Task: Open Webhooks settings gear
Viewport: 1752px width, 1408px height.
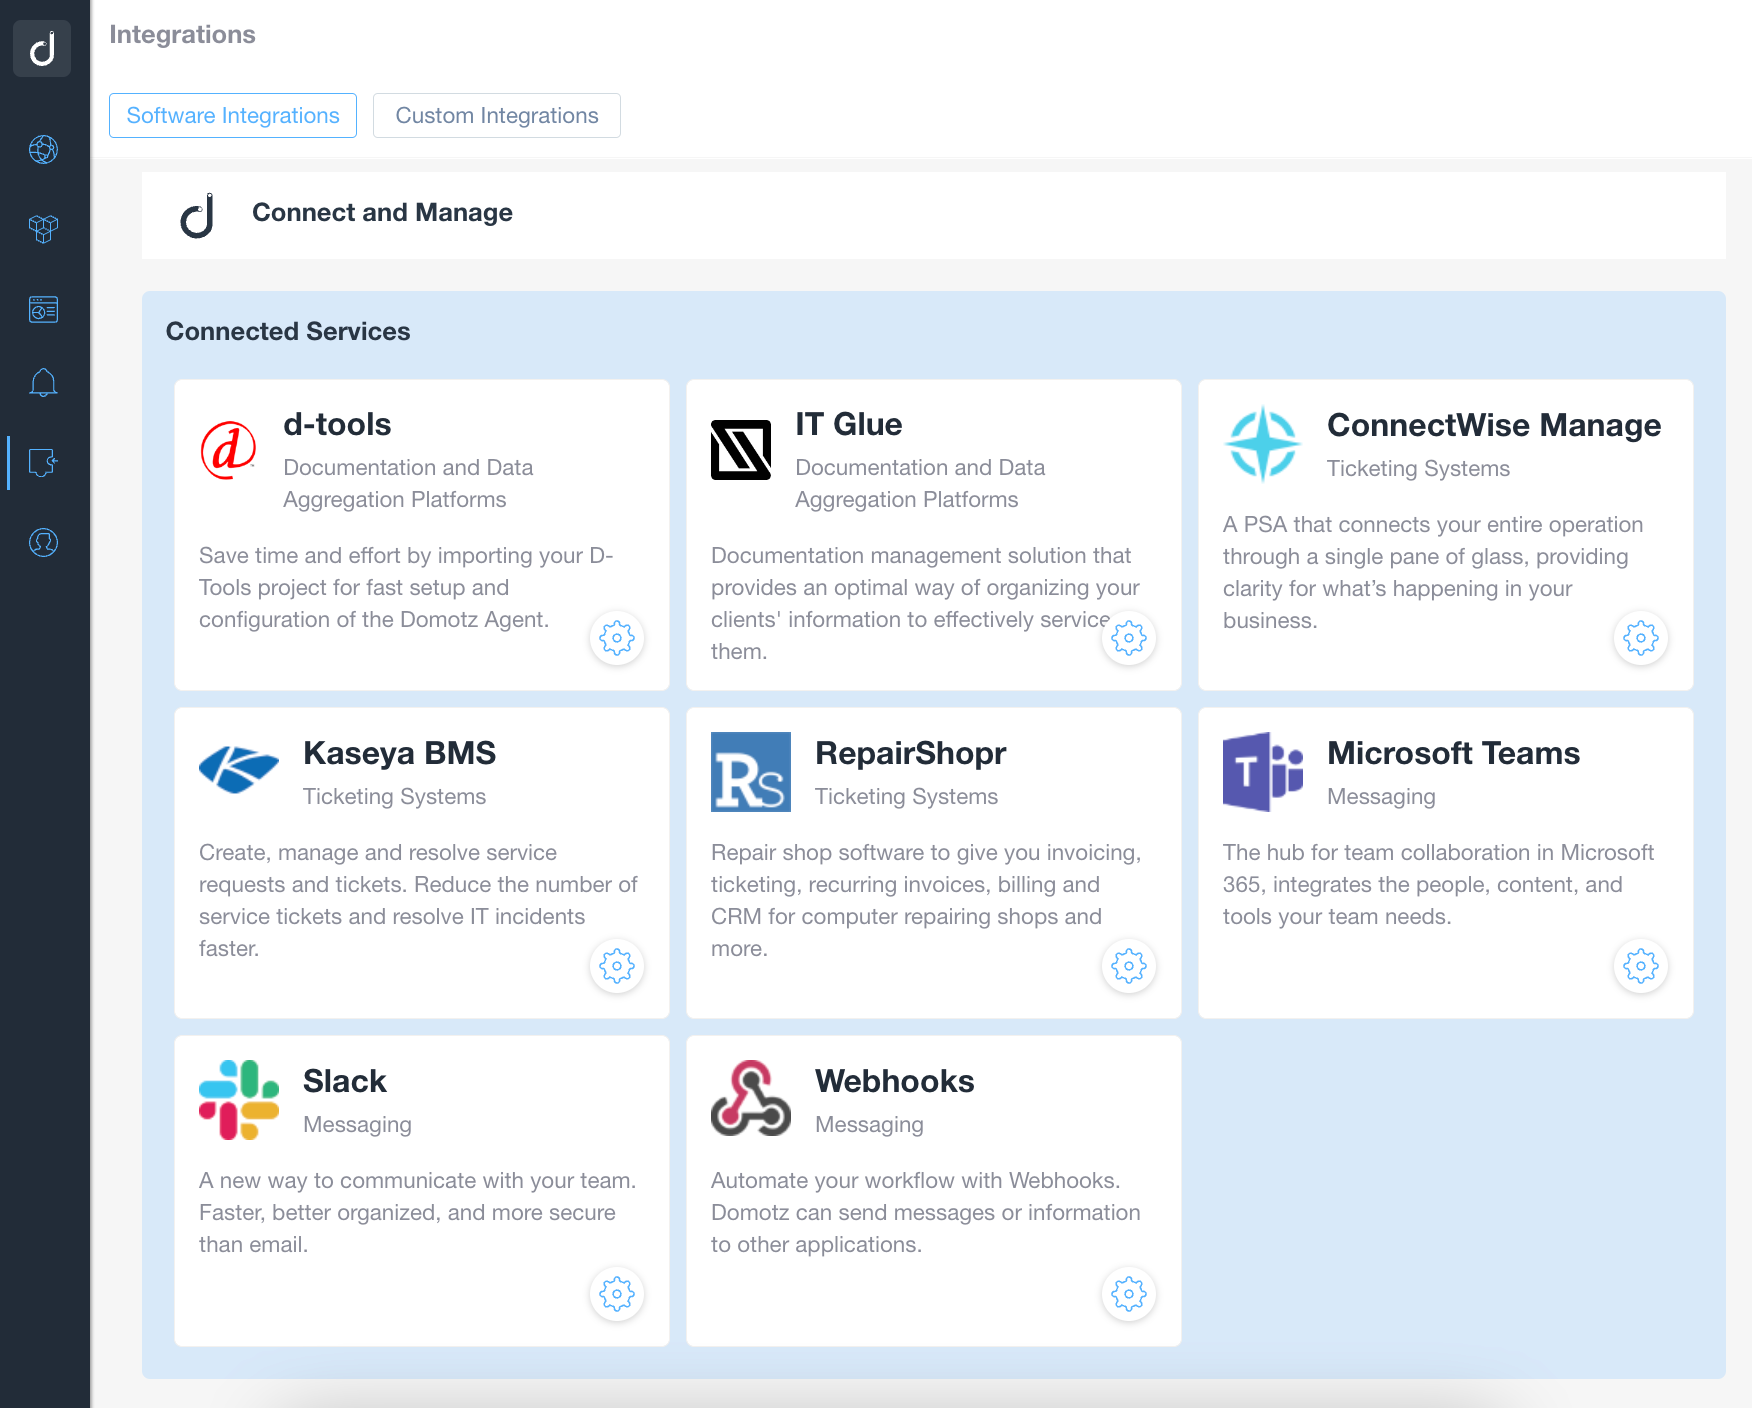Action: point(1129,1294)
